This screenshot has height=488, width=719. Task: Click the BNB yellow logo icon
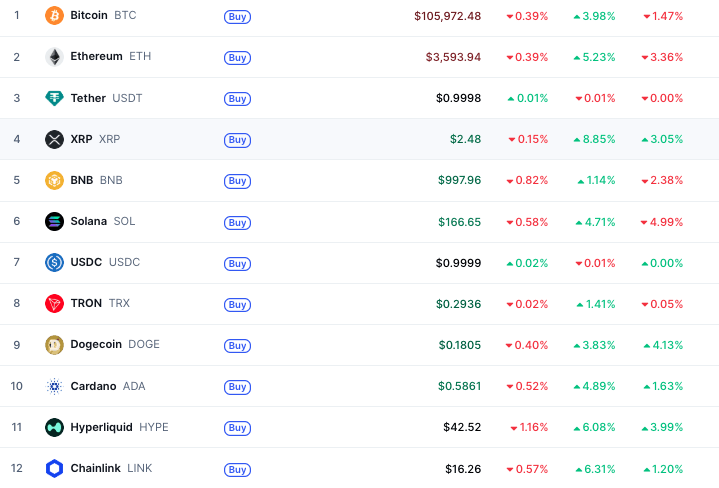tap(54, 181)
